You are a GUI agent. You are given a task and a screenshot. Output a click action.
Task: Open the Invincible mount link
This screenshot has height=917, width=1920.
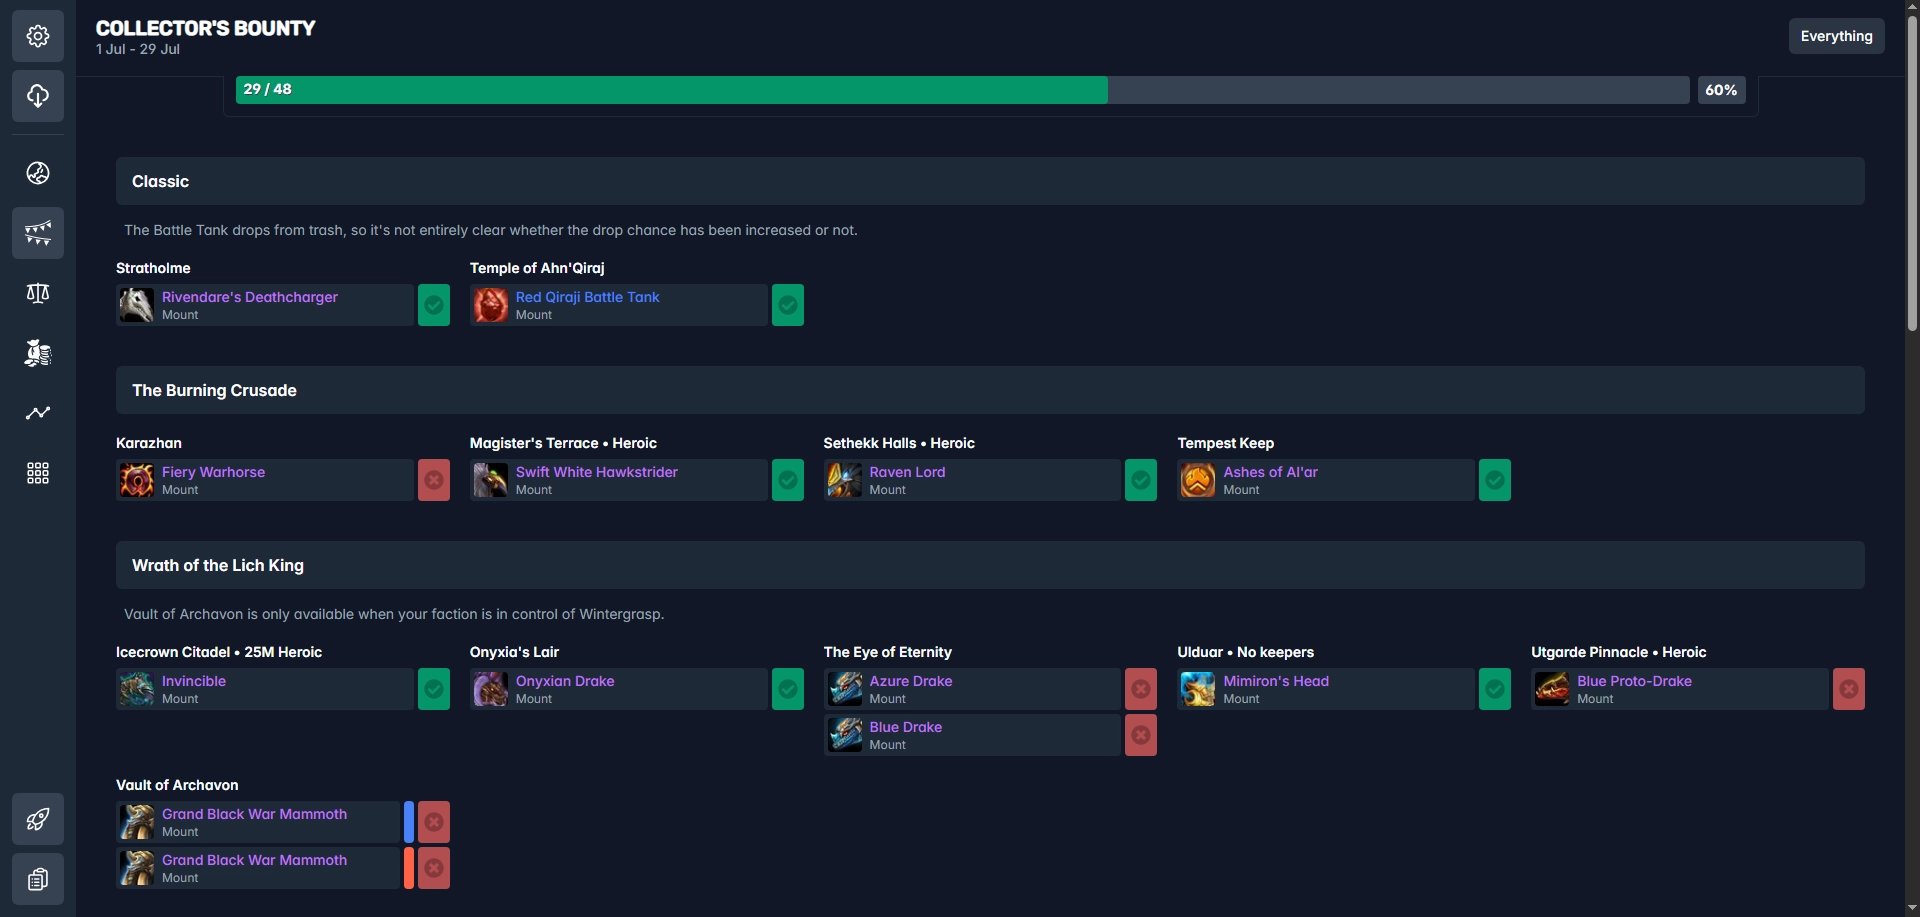click(194, 681)
